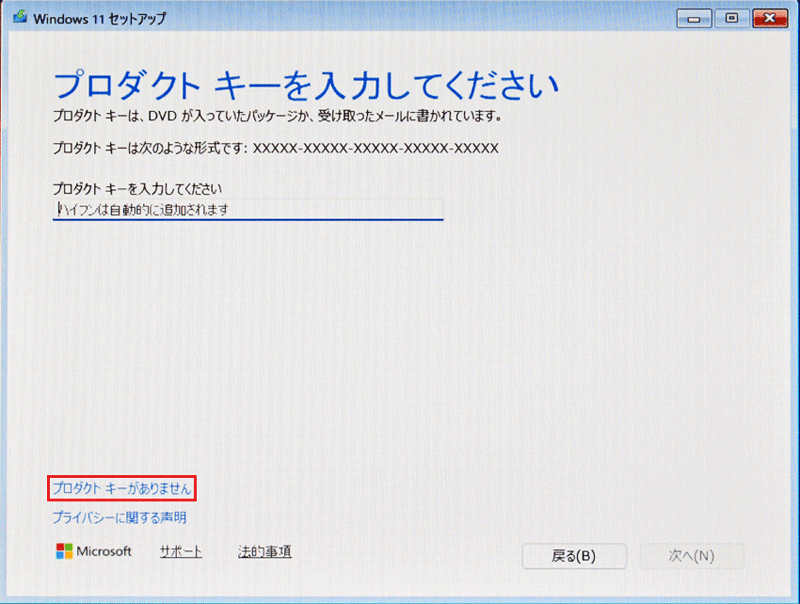Click the '次へ(N)' button

pyautogui.click(x=692, y=556)
